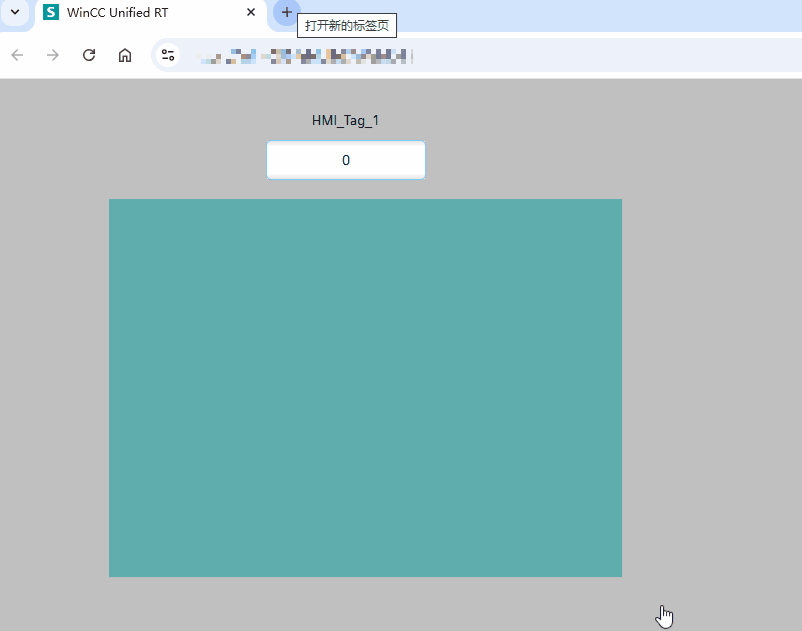Click the 打开新的标签页 tooltip
Image resolution: width=802 pixels, height=631 pixels.
tap(347, 26)
